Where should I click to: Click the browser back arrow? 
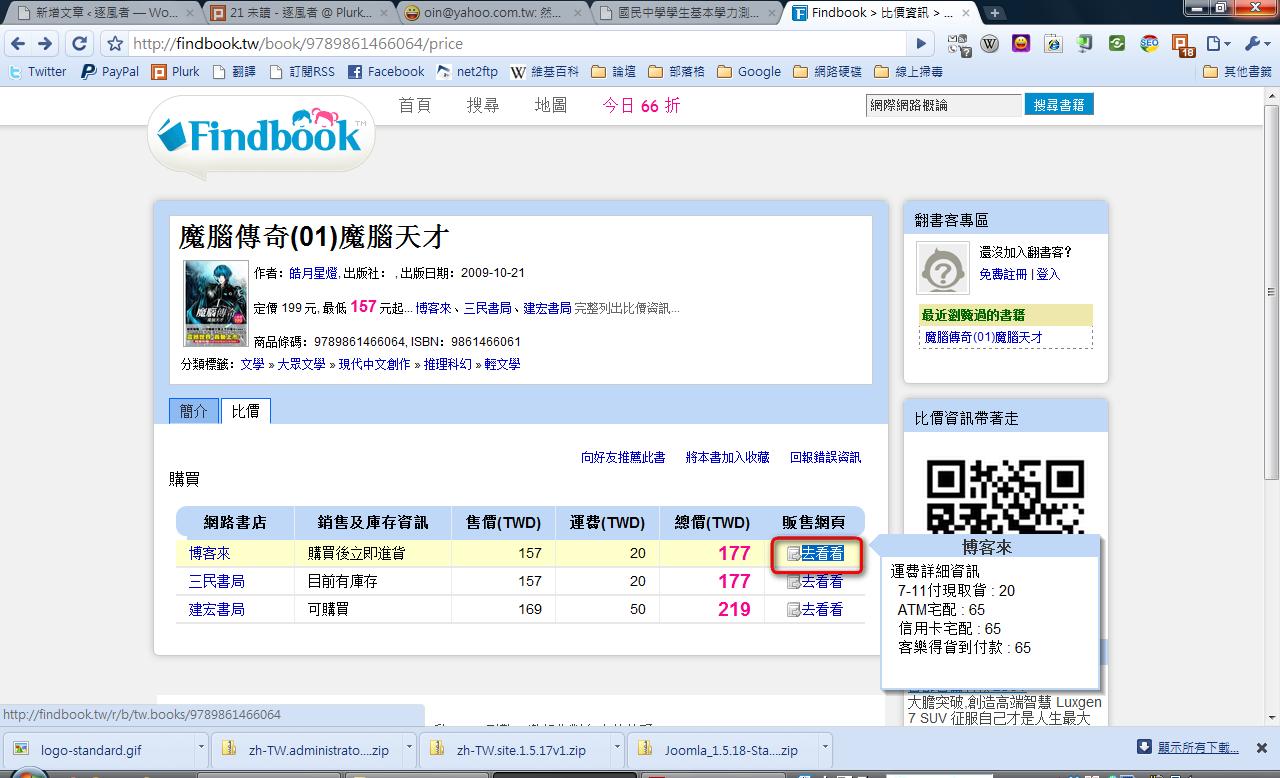tap(18, 44)
